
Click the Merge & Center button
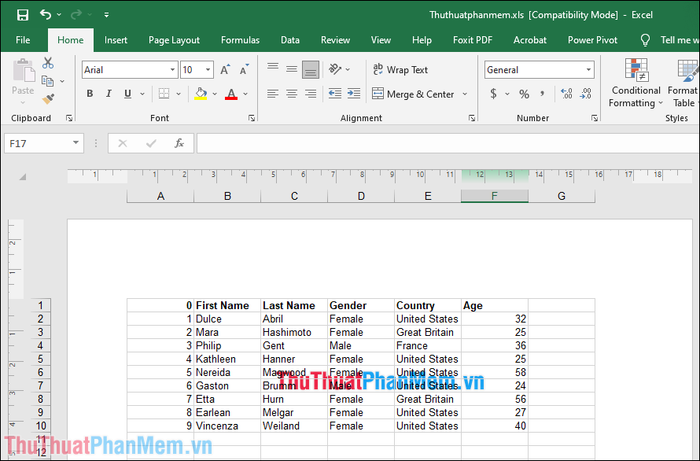point(412,94)
